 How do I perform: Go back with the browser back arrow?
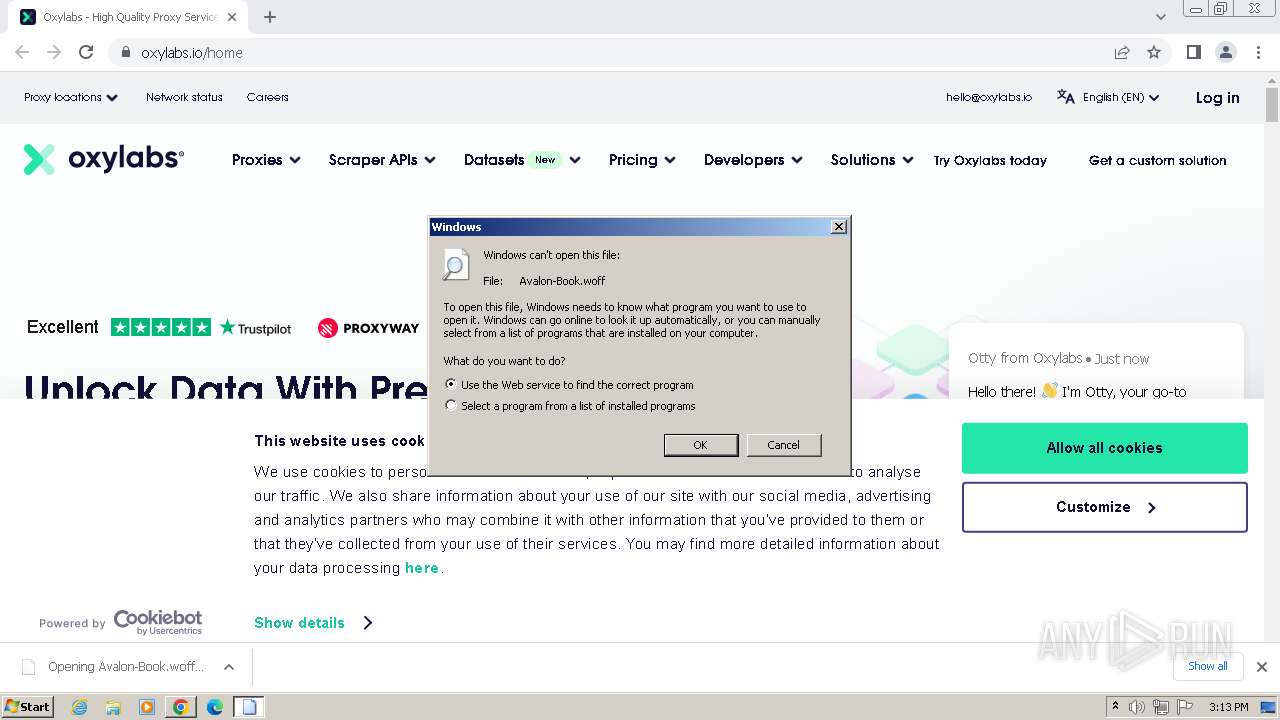coord(22,52)
